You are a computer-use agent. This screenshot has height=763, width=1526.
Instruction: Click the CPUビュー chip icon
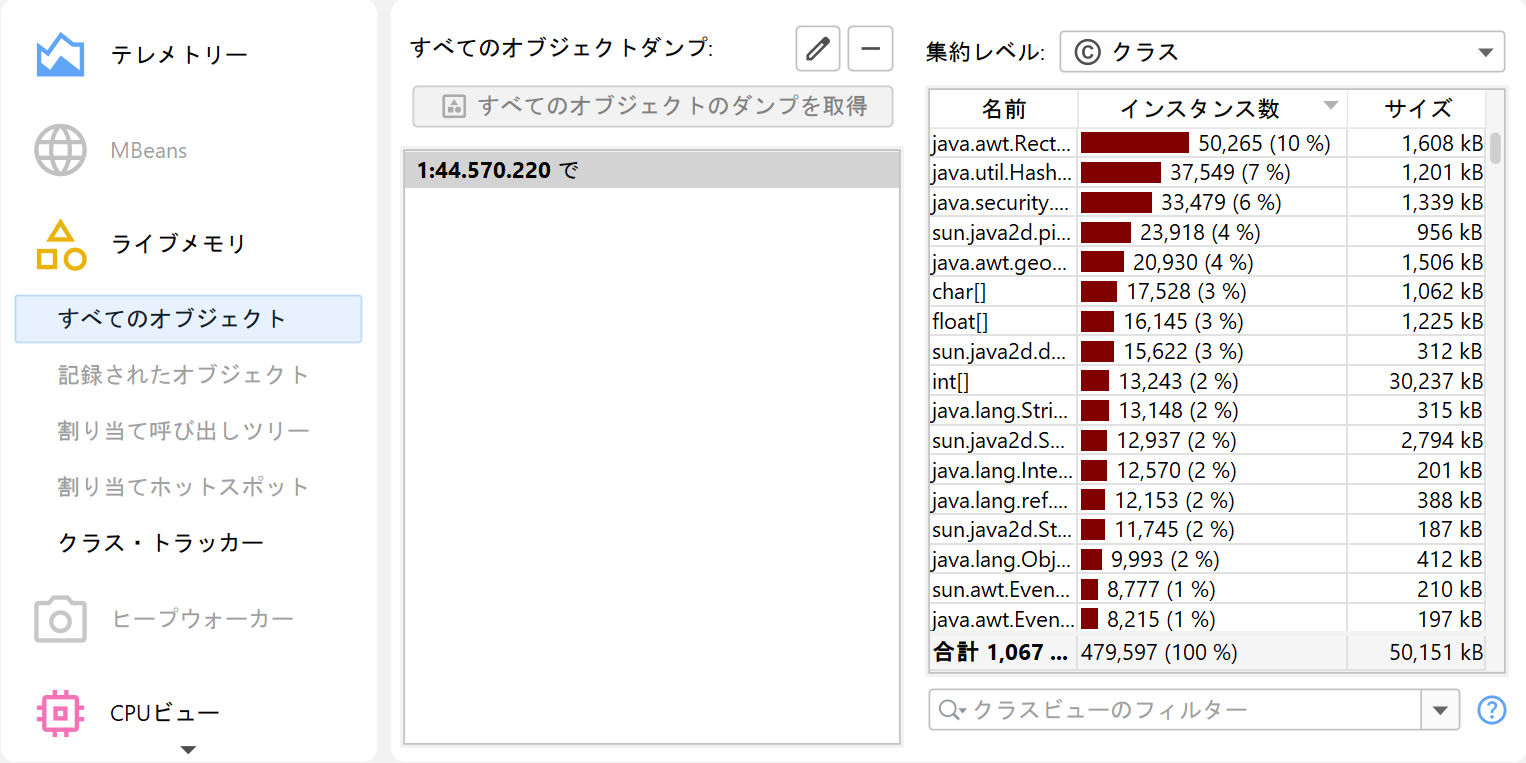[60, 713]
